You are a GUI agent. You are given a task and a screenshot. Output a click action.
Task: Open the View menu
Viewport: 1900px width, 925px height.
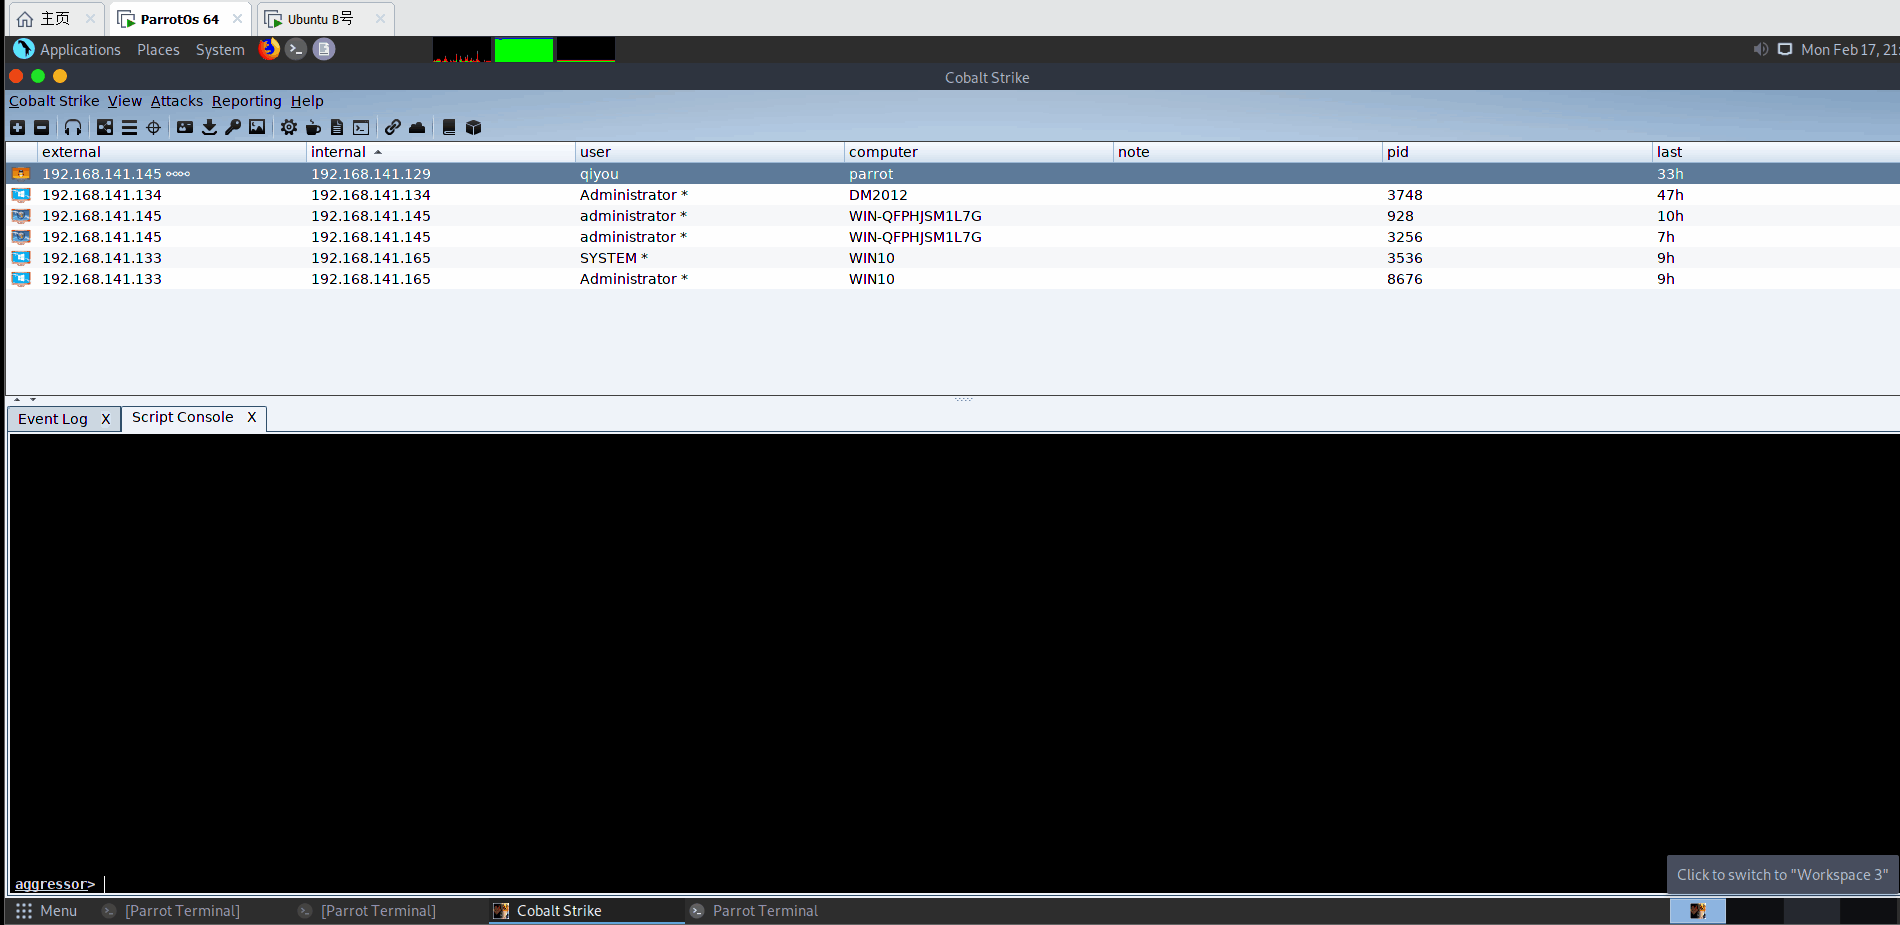click(x=125, y=101)
